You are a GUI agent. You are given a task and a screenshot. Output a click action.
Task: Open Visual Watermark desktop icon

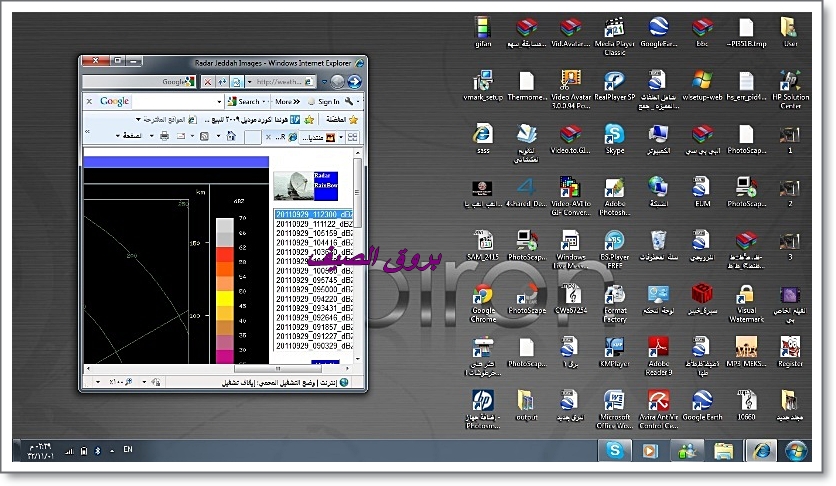[746, 303]
